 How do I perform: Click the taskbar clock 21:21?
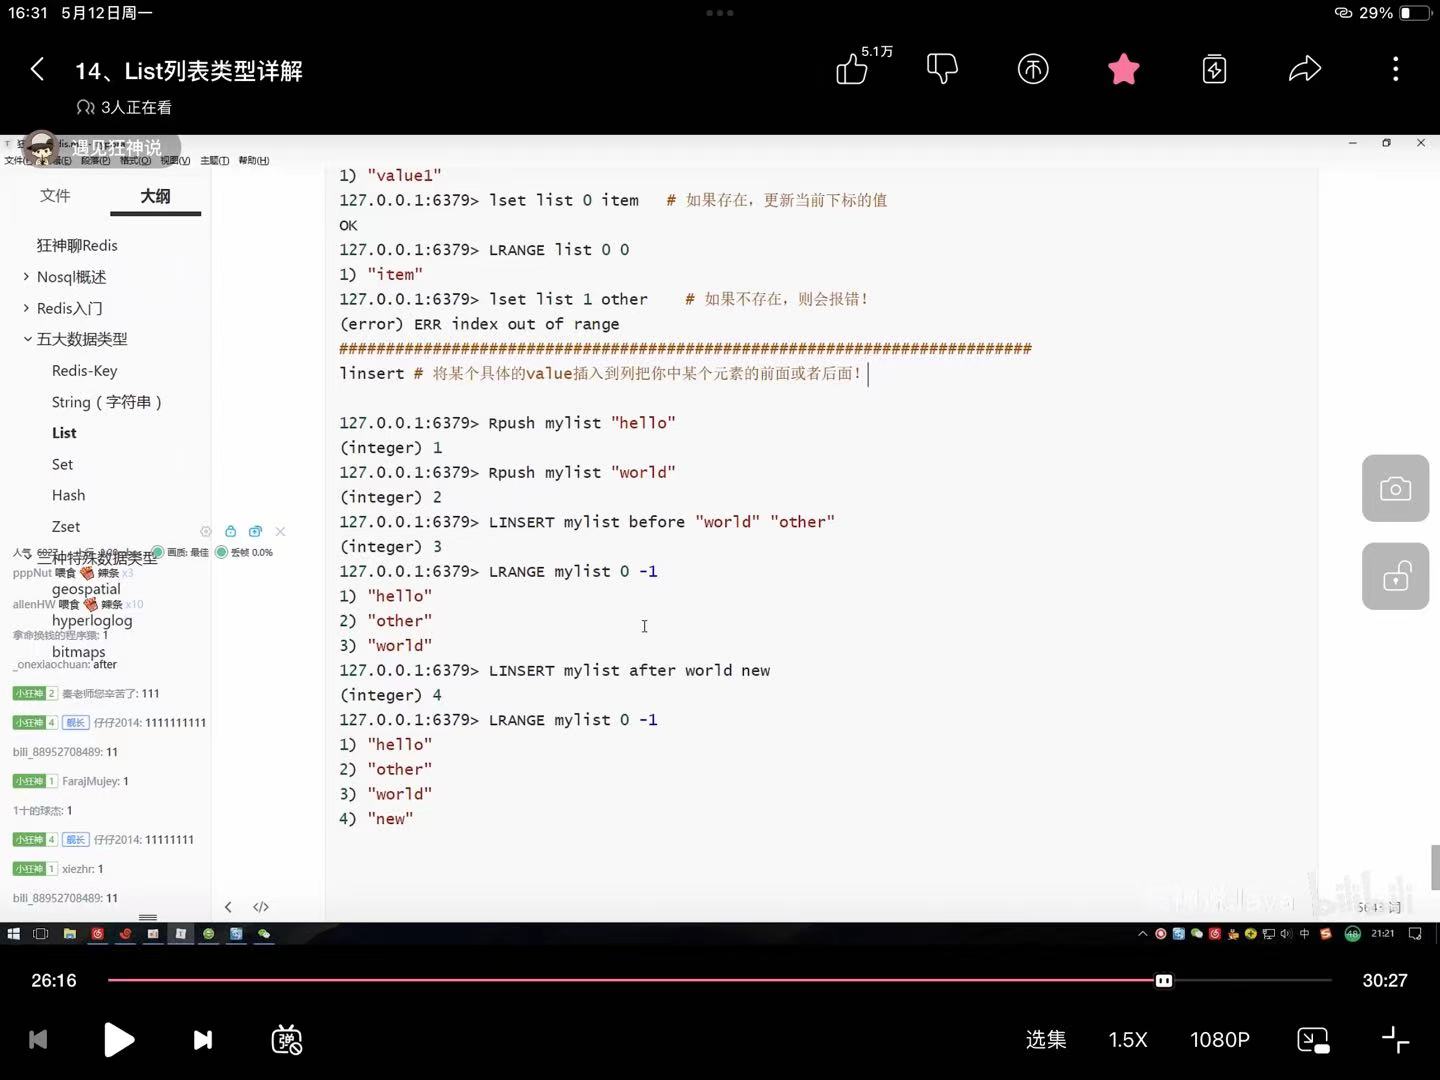pyautogui.click(x=1383, y=934)
